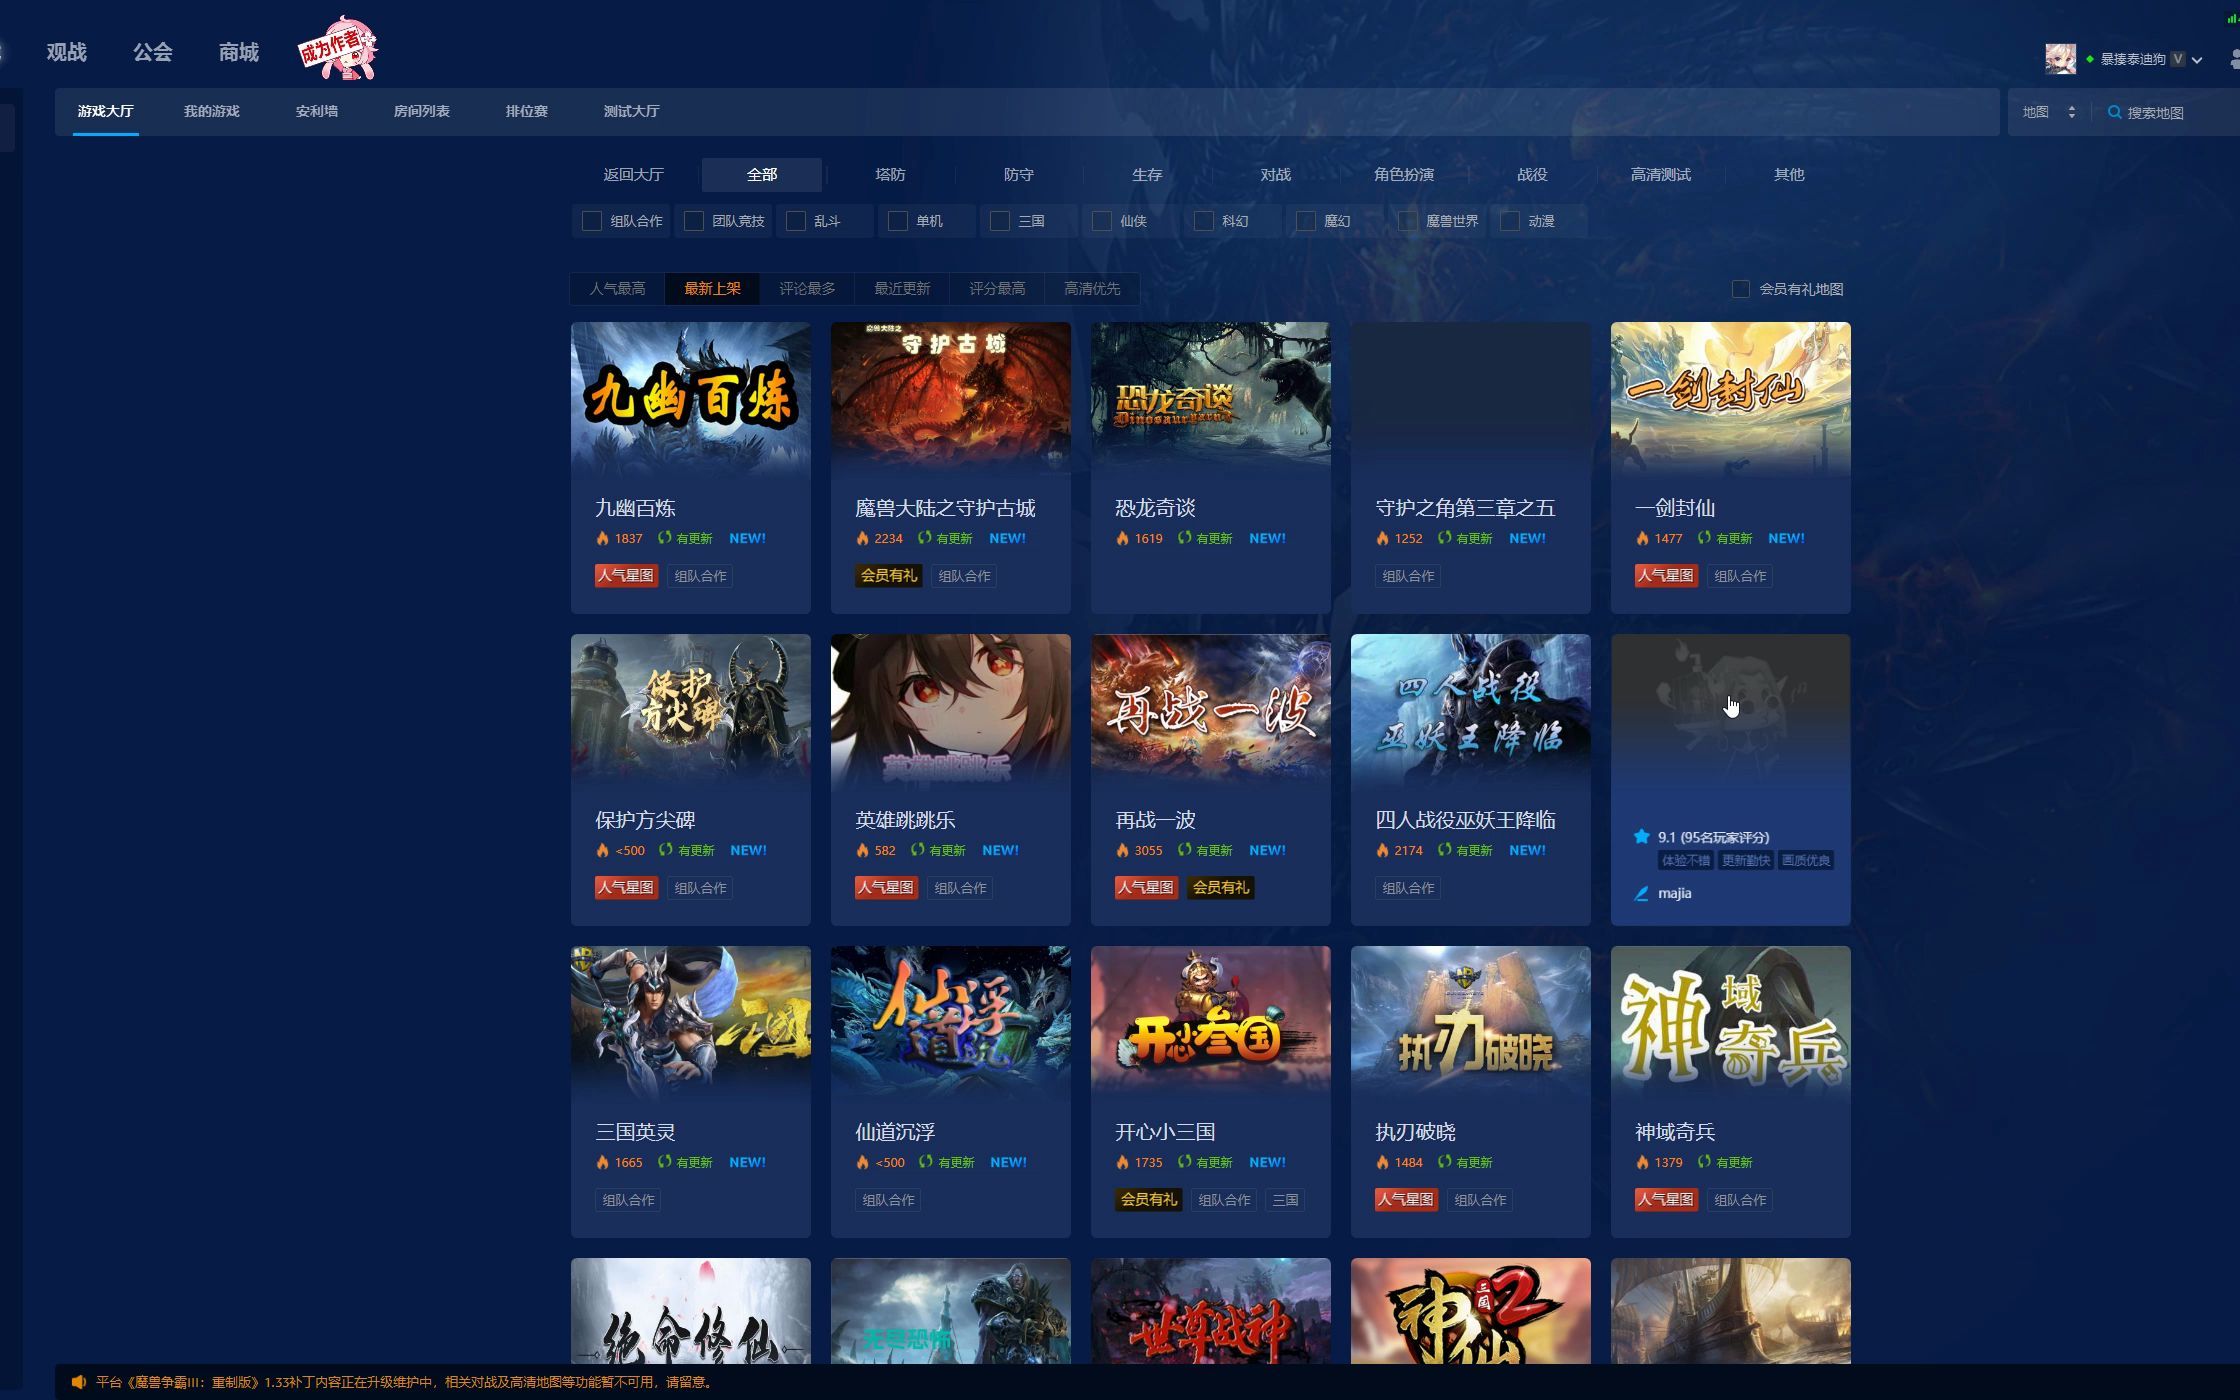Click the star rating icon on the majia card
Screen dimensions: 2240x1400
(1641, 837)
